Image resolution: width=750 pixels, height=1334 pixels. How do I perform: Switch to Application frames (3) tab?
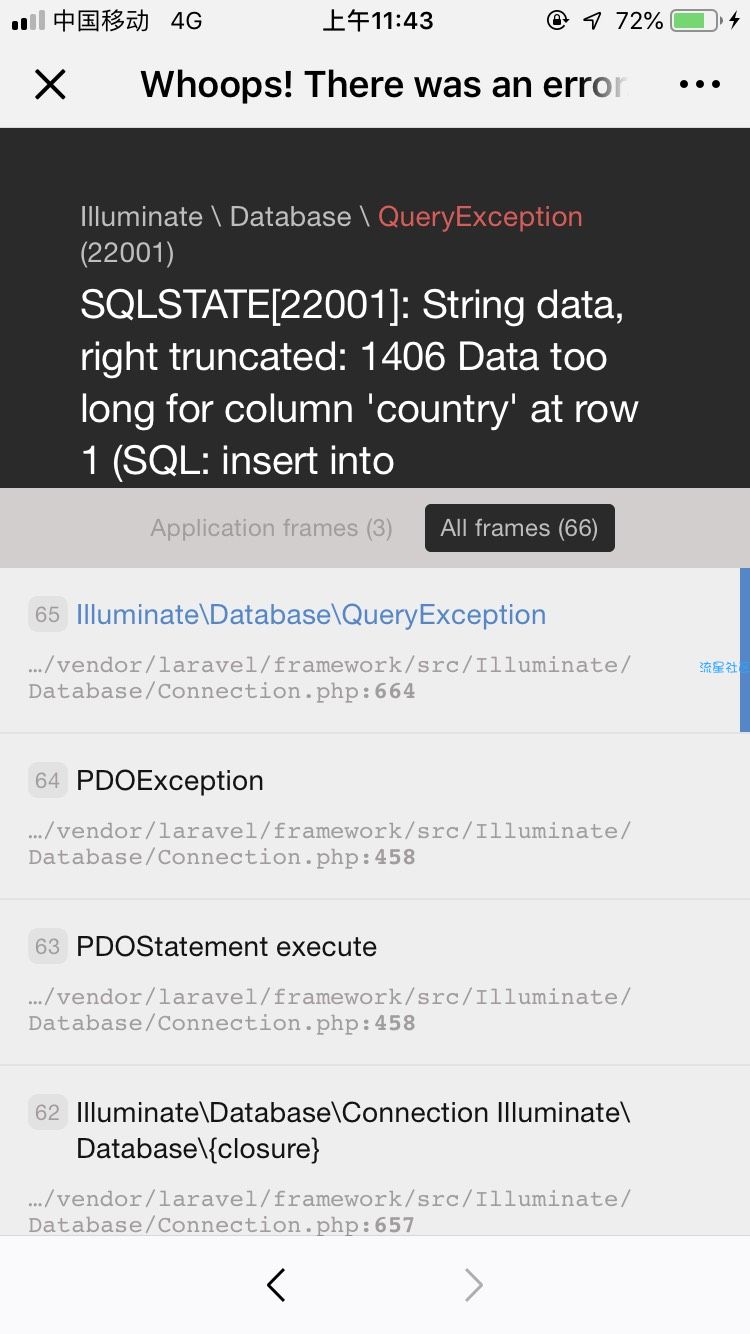pyautogui.click(x=271, y=528)
